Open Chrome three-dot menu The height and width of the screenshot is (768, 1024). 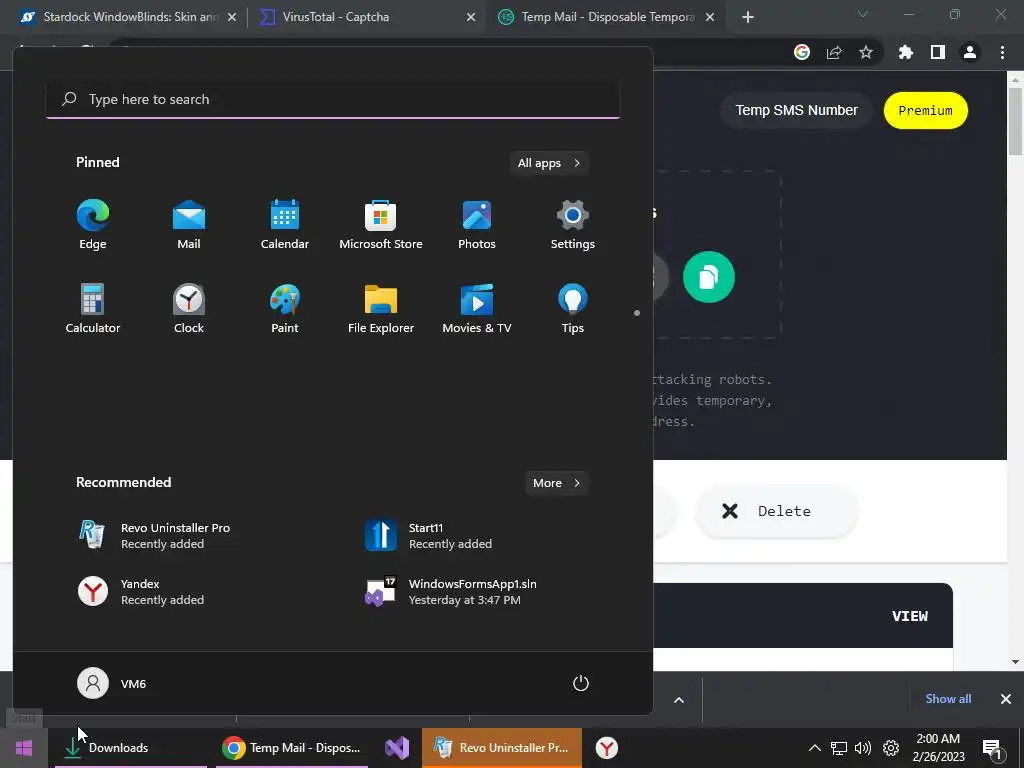point(1002,52)
